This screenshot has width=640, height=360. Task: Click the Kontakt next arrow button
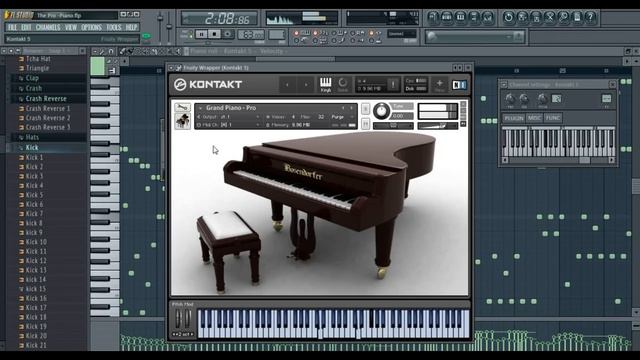tap(306, 85)
